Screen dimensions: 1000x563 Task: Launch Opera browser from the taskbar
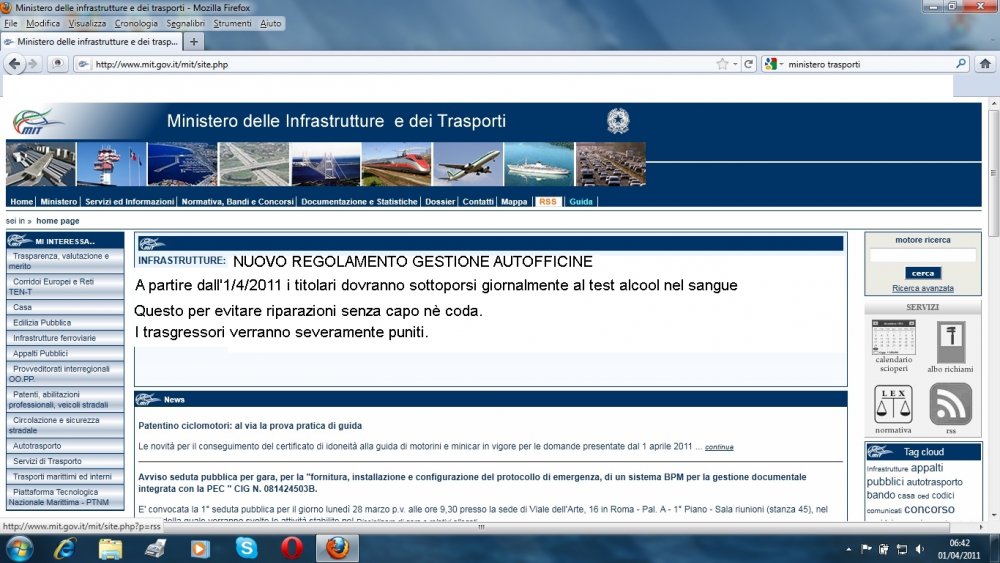(x=291, y=548)
